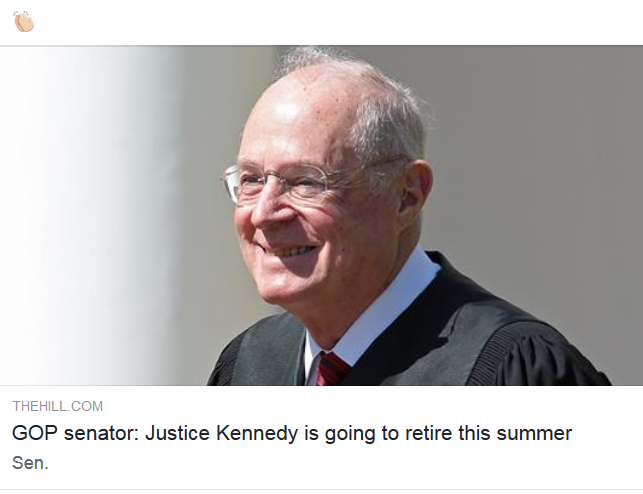Open the article preview photo
Screen dimensions: 643x494
point(321,215)
